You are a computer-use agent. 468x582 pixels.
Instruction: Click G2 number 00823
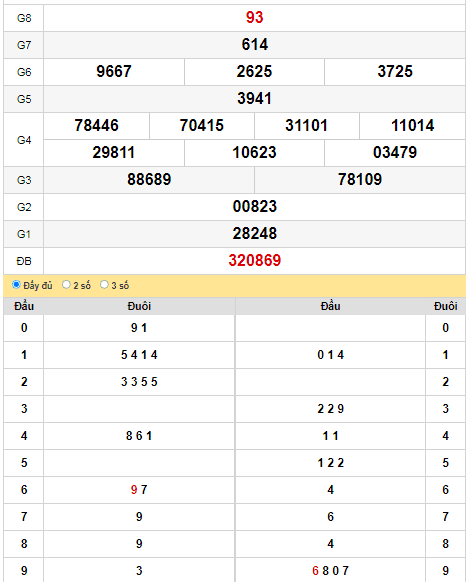coord(255,206)
